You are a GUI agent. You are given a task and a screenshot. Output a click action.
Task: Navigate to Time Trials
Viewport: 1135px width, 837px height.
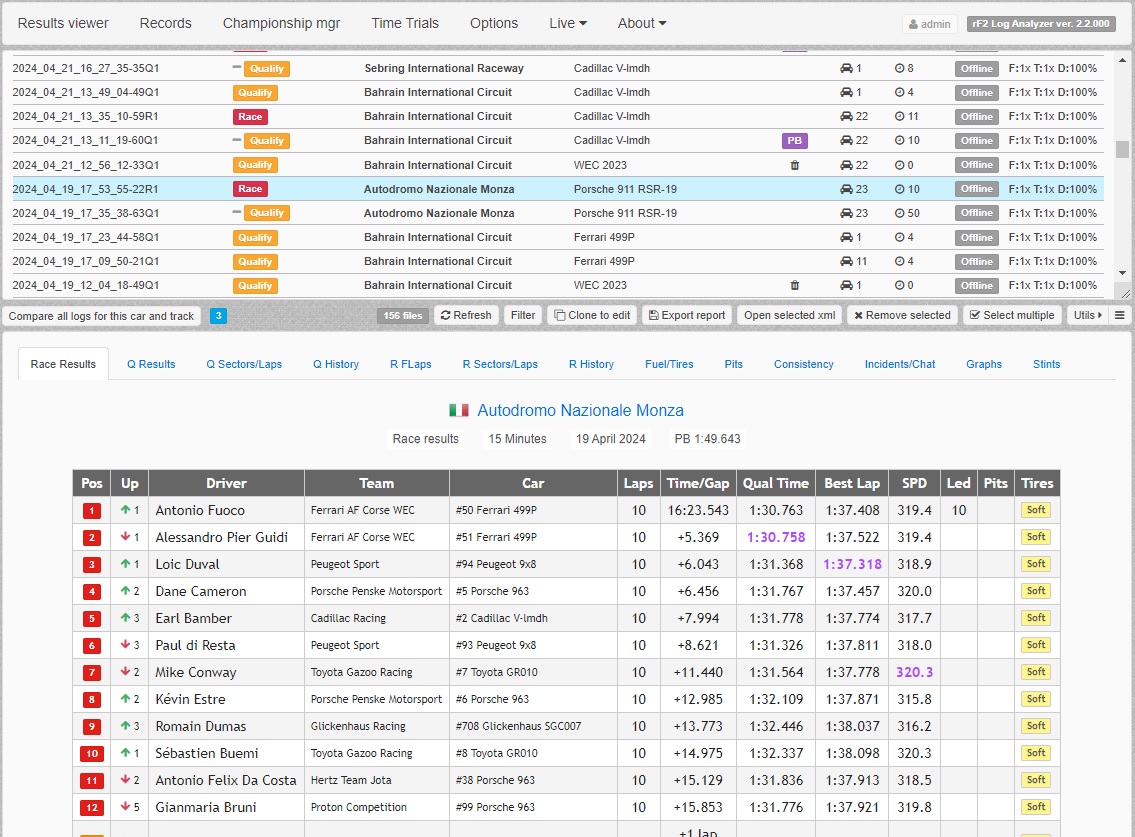(405, 23)
